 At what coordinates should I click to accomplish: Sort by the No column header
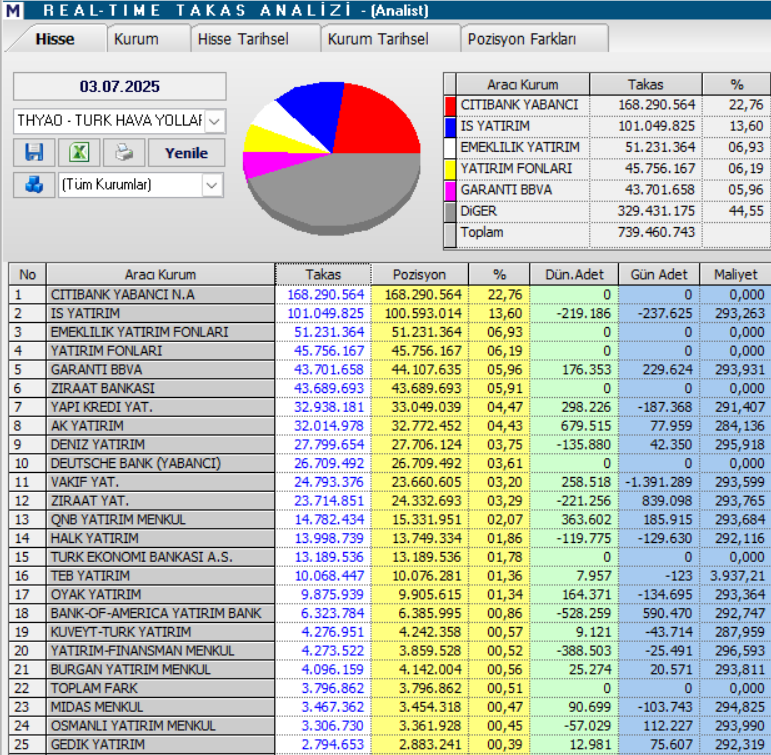[28, 274]
